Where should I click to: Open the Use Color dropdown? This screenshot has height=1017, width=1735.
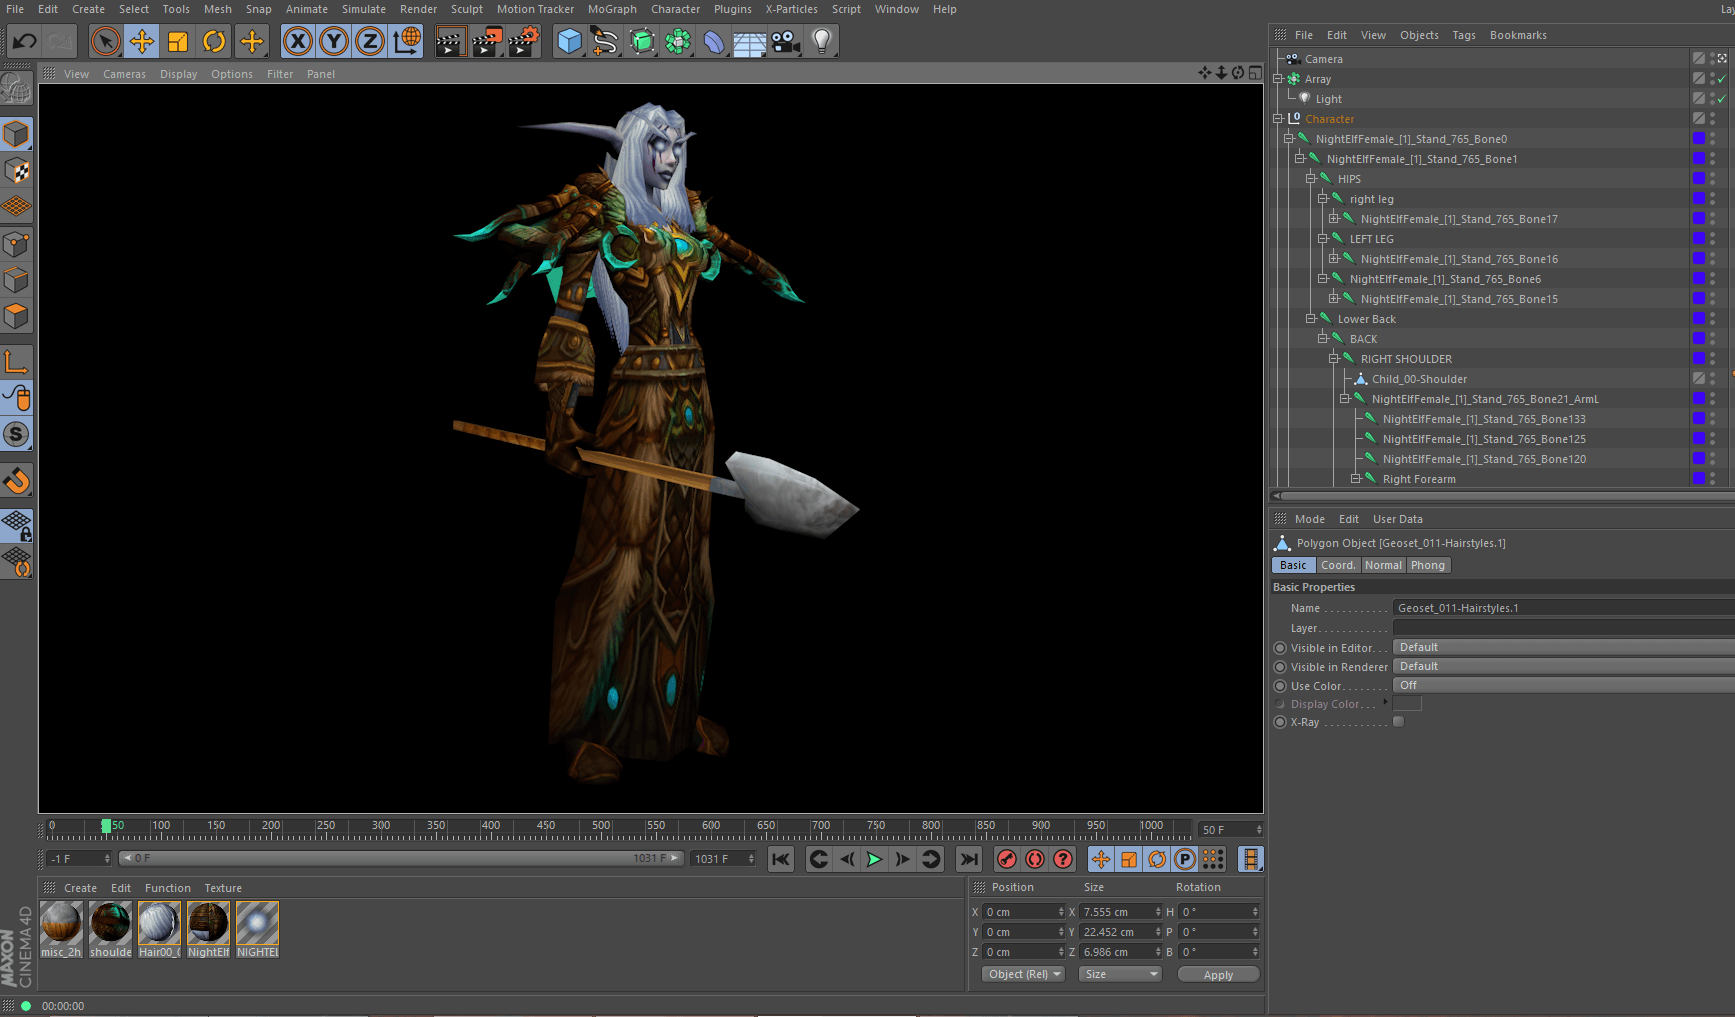coord(1563,685)
